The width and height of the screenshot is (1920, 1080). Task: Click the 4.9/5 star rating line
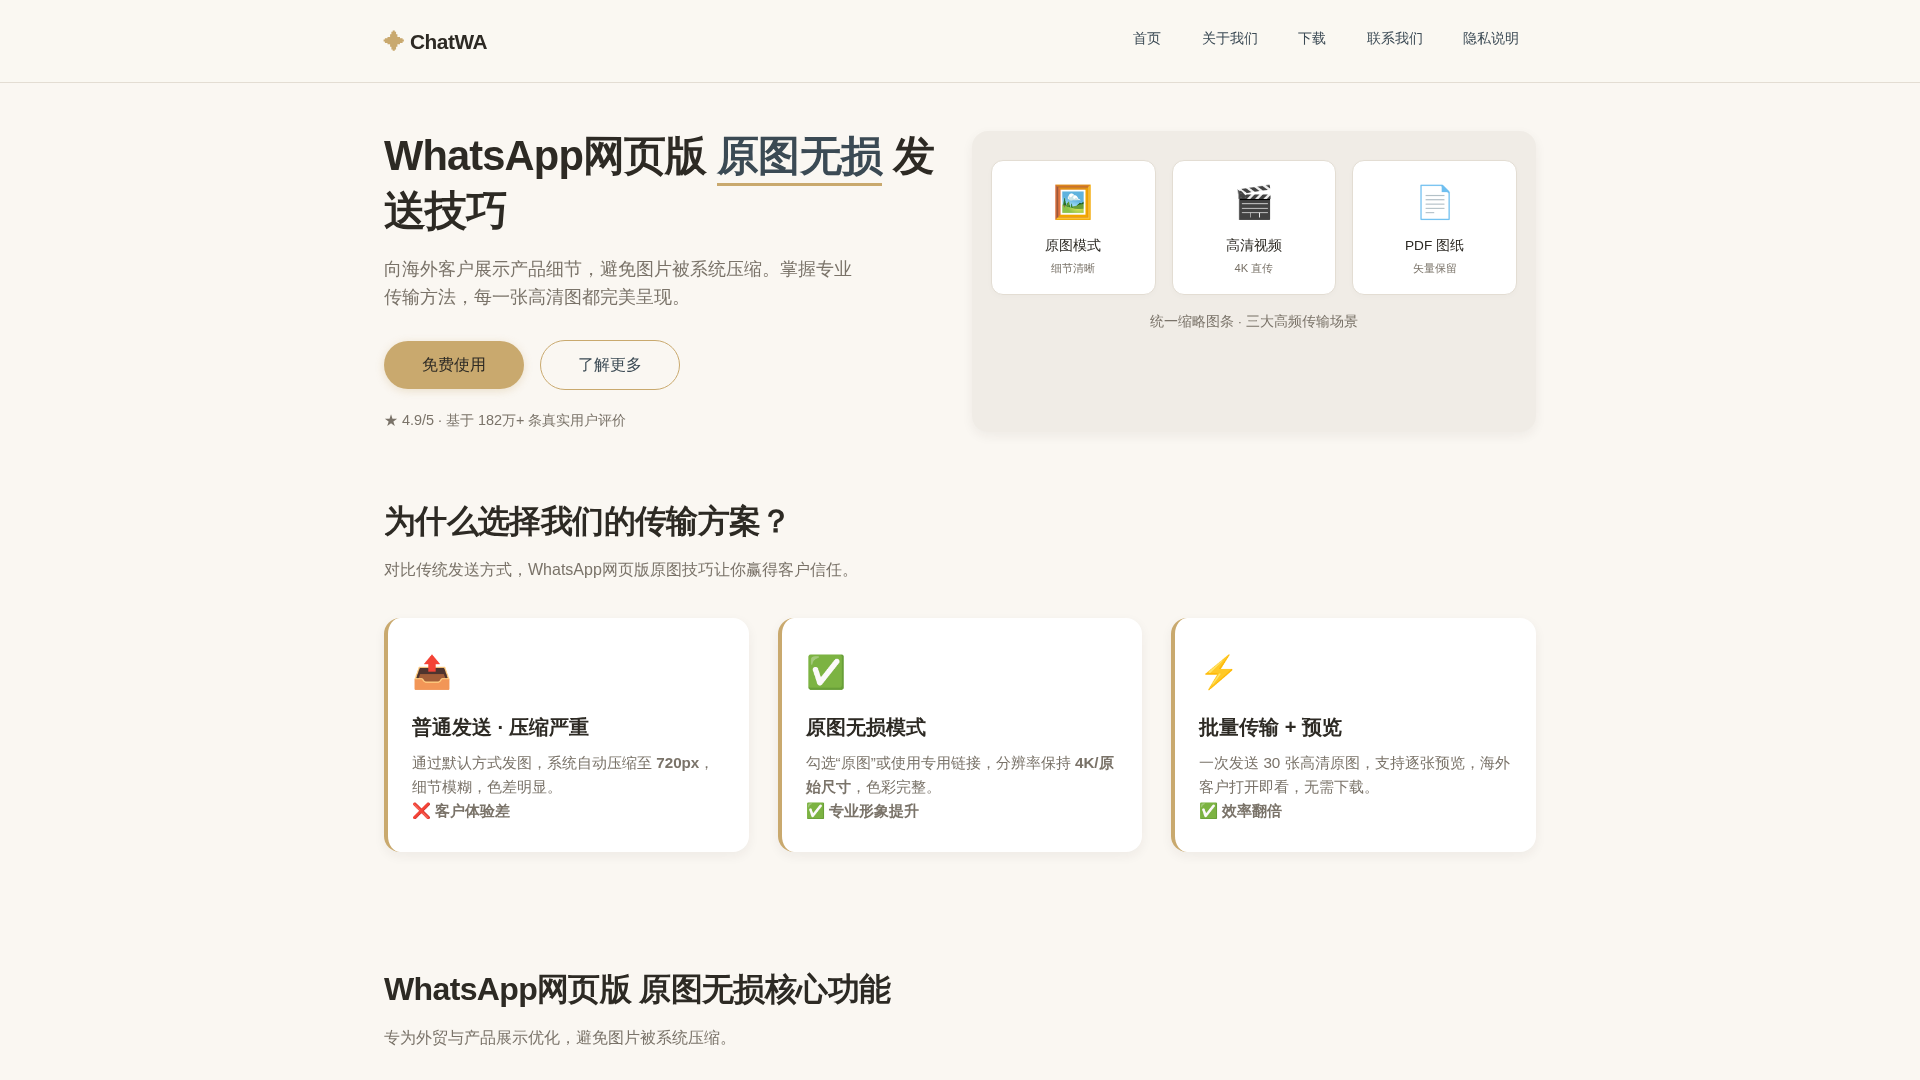click(505, 421)
